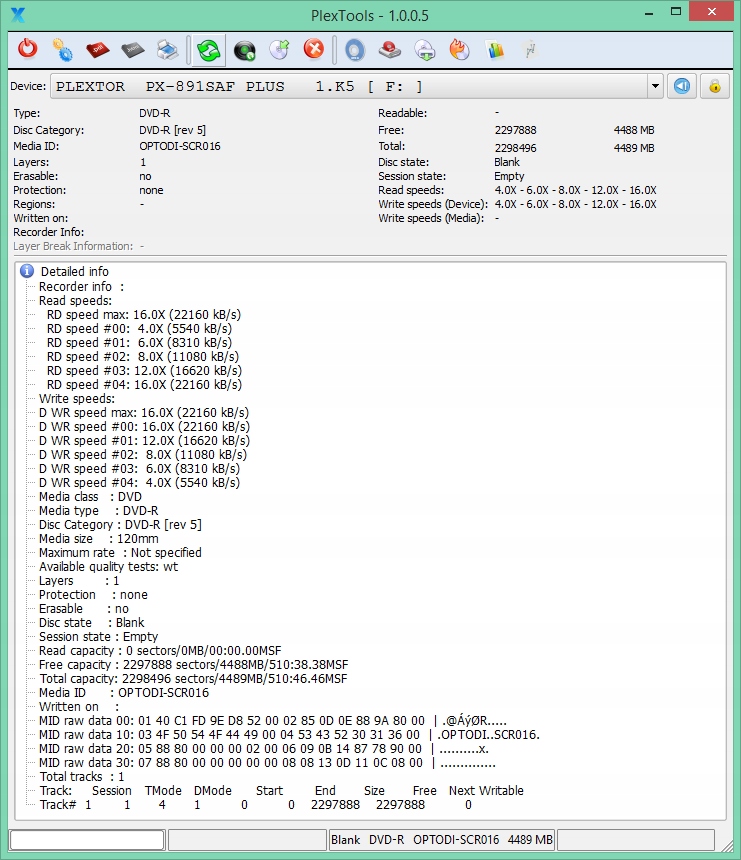Select the PLEXTOR PX-891SAF PLUS device combo box
Image resolution: width=741 pixels, height=860 pixels.
pos(350,86)
